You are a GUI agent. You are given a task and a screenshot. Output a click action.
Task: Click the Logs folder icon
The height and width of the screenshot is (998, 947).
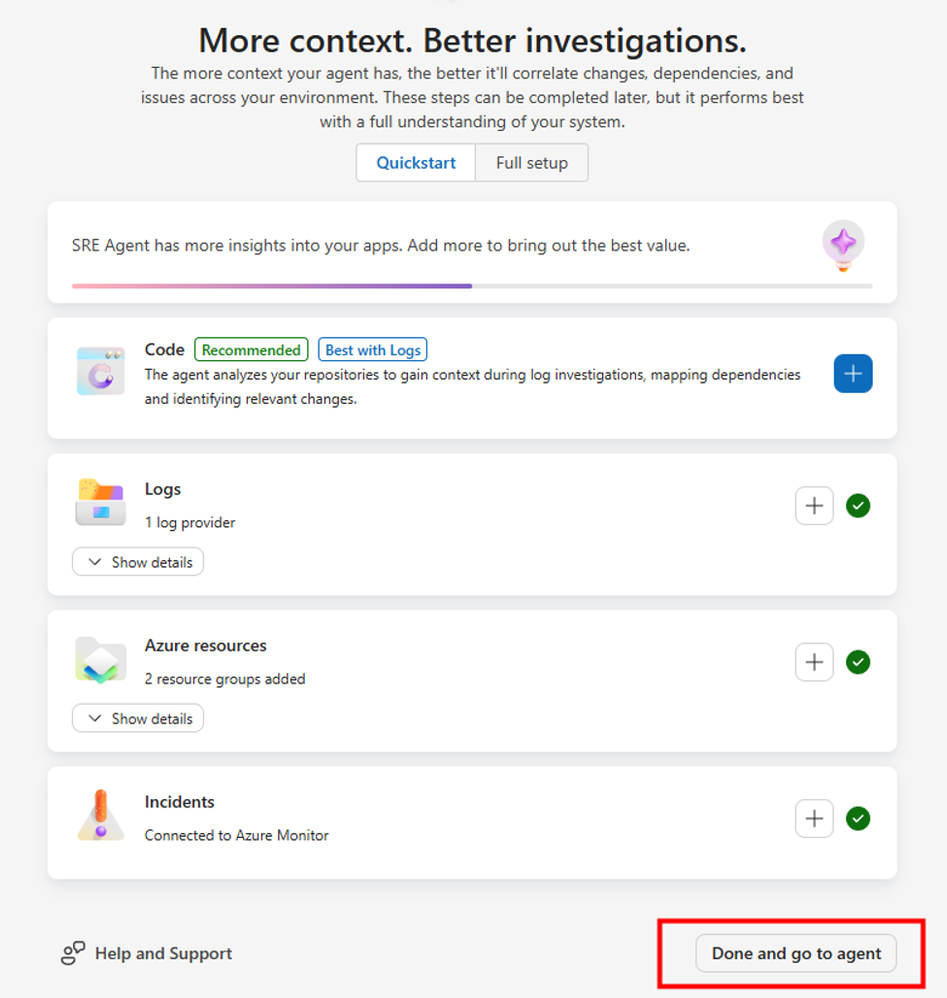(x=101, y=502)
